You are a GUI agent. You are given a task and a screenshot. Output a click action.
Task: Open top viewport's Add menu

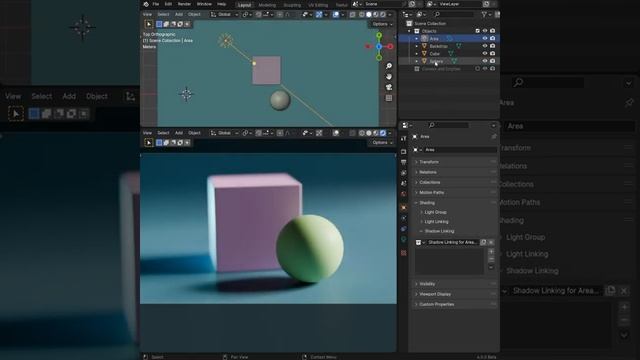coord(179,14)
